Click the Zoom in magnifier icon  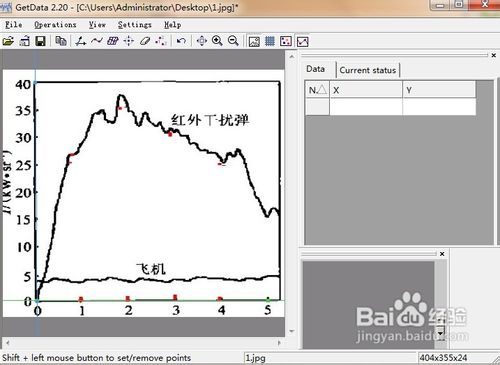(x=217, y=41)
